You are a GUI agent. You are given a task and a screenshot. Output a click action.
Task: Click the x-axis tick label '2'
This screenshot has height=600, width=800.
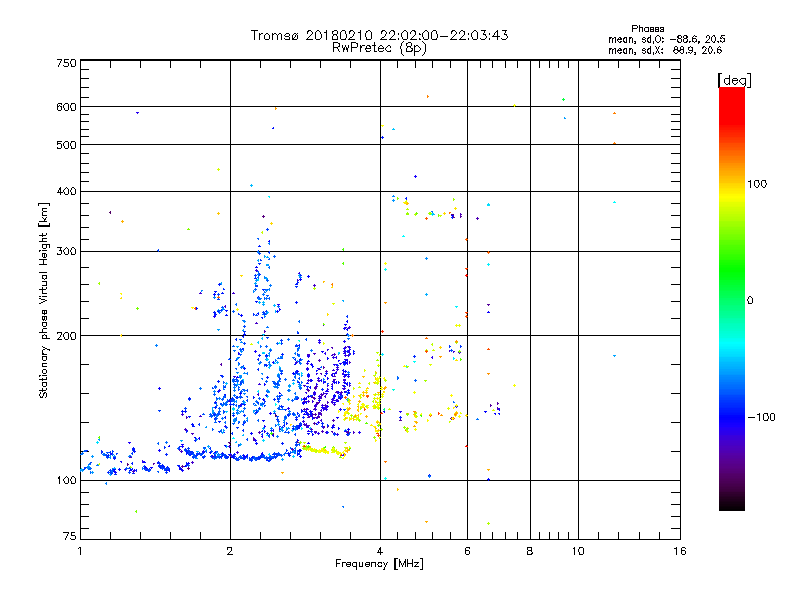[x=230, y=551]
